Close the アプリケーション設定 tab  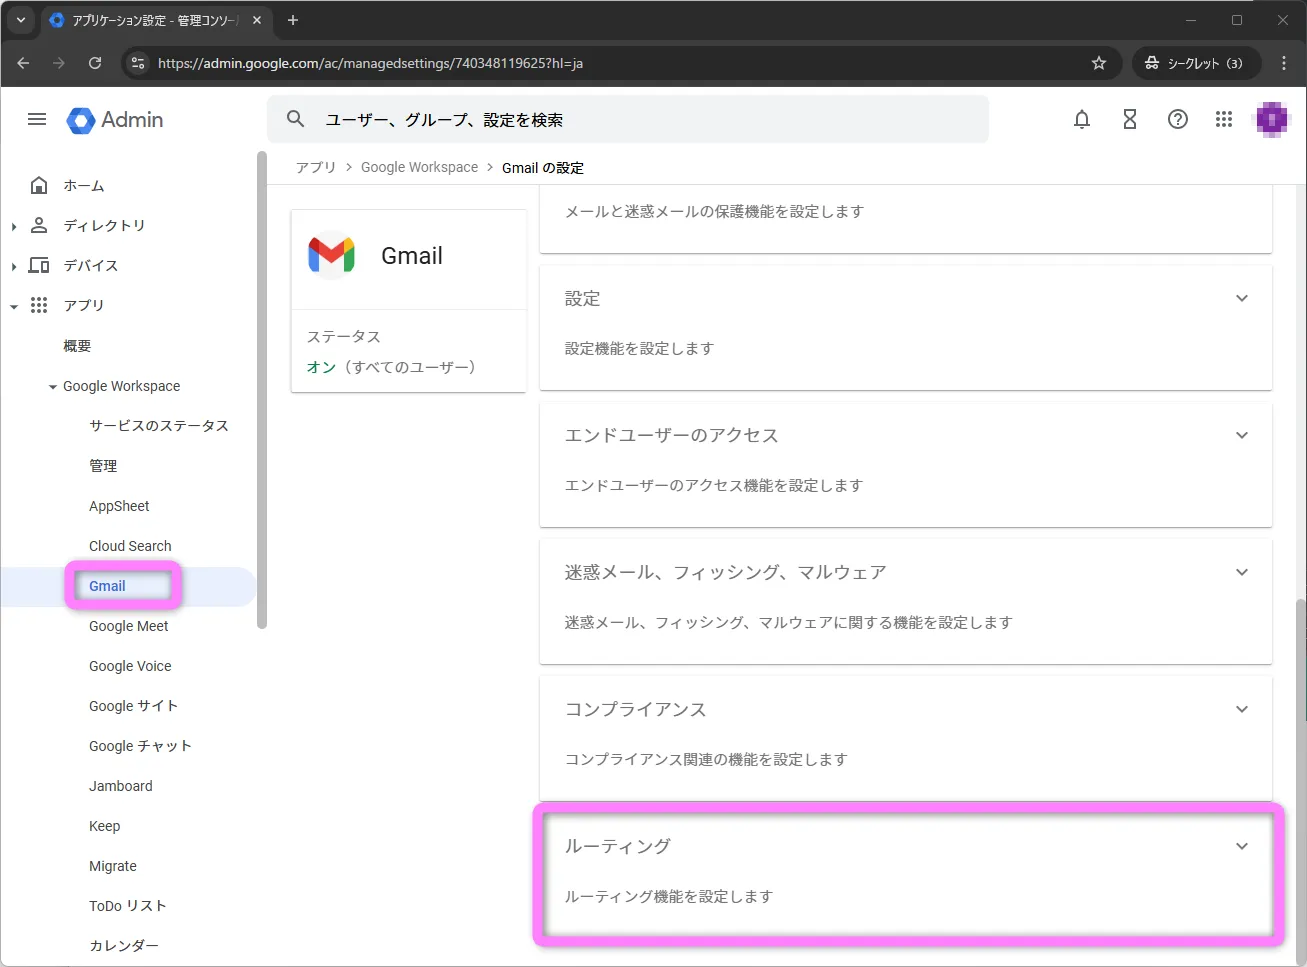[x=257, y=20]
